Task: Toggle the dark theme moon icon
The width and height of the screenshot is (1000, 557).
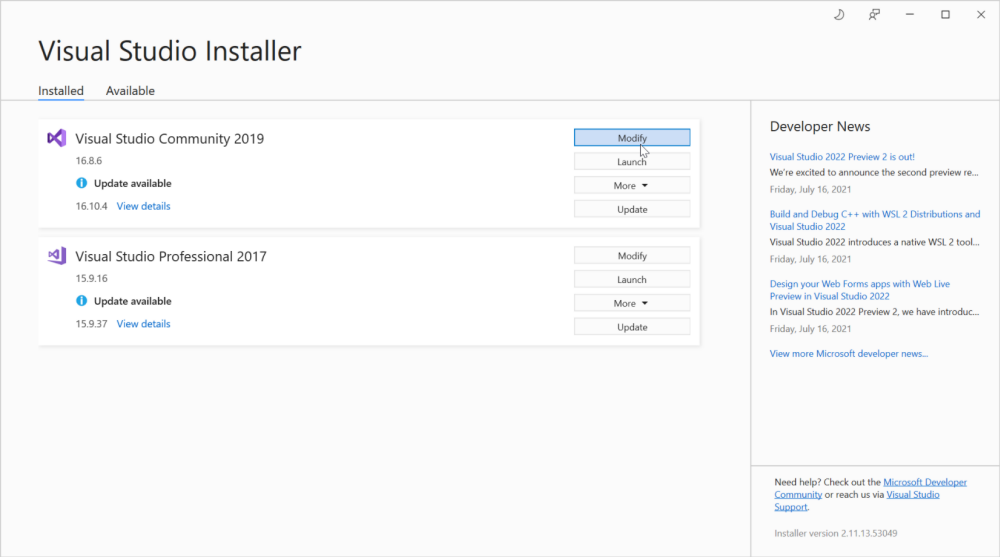Action: click(839, 15)
